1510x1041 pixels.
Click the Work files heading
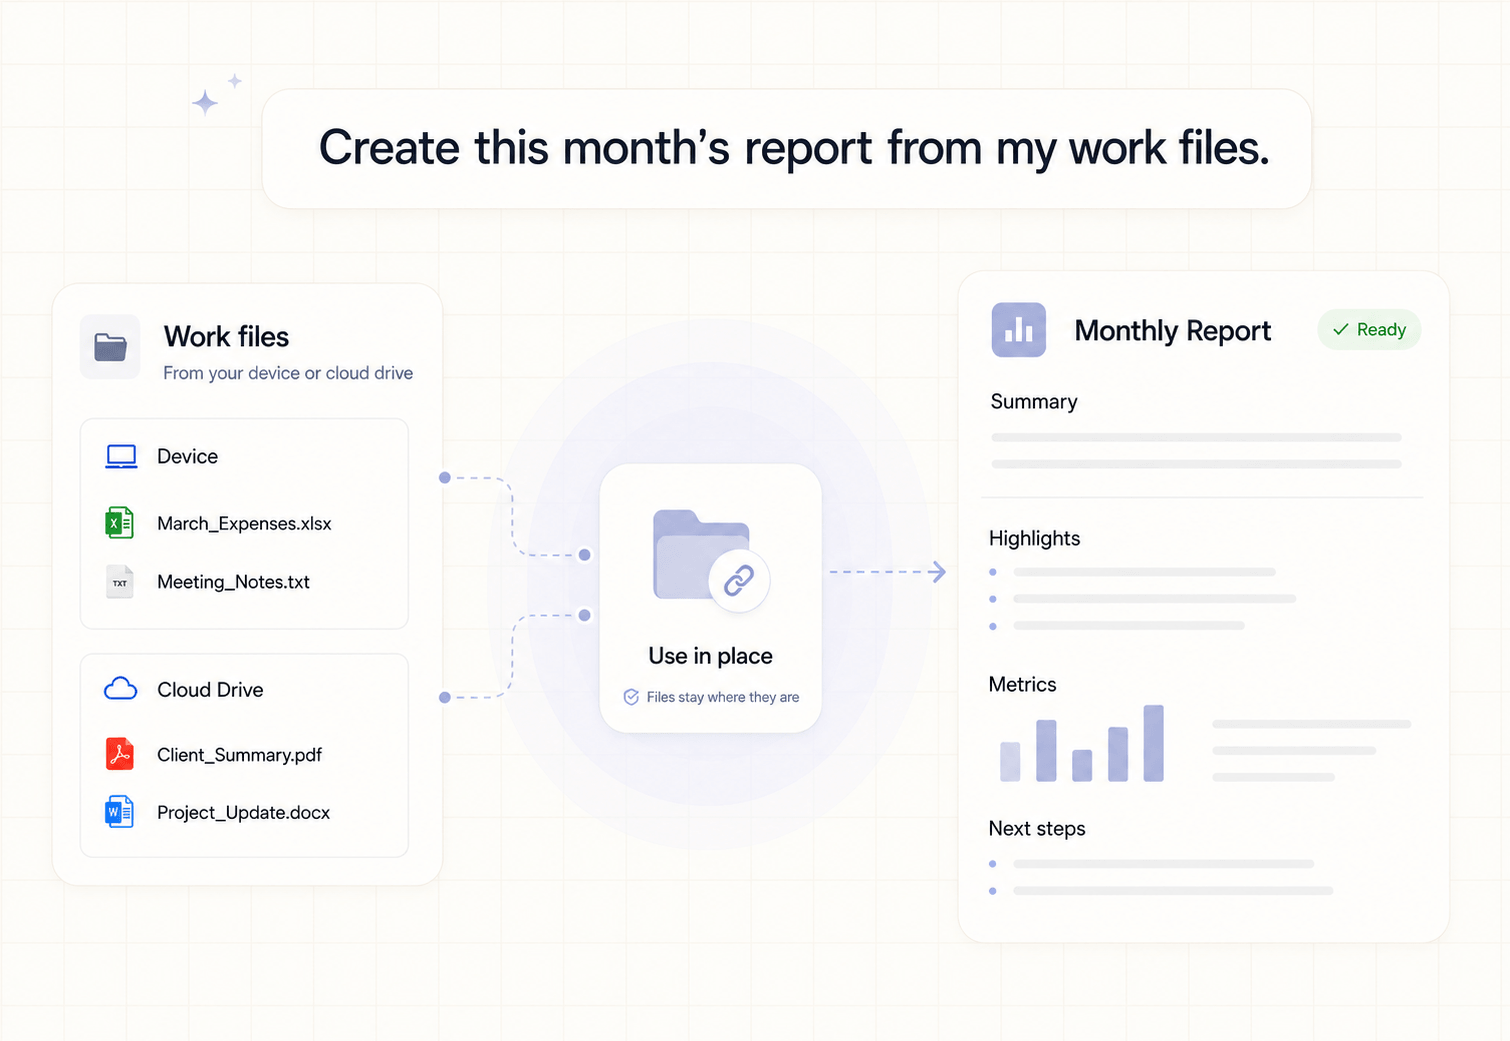(226, 337)
